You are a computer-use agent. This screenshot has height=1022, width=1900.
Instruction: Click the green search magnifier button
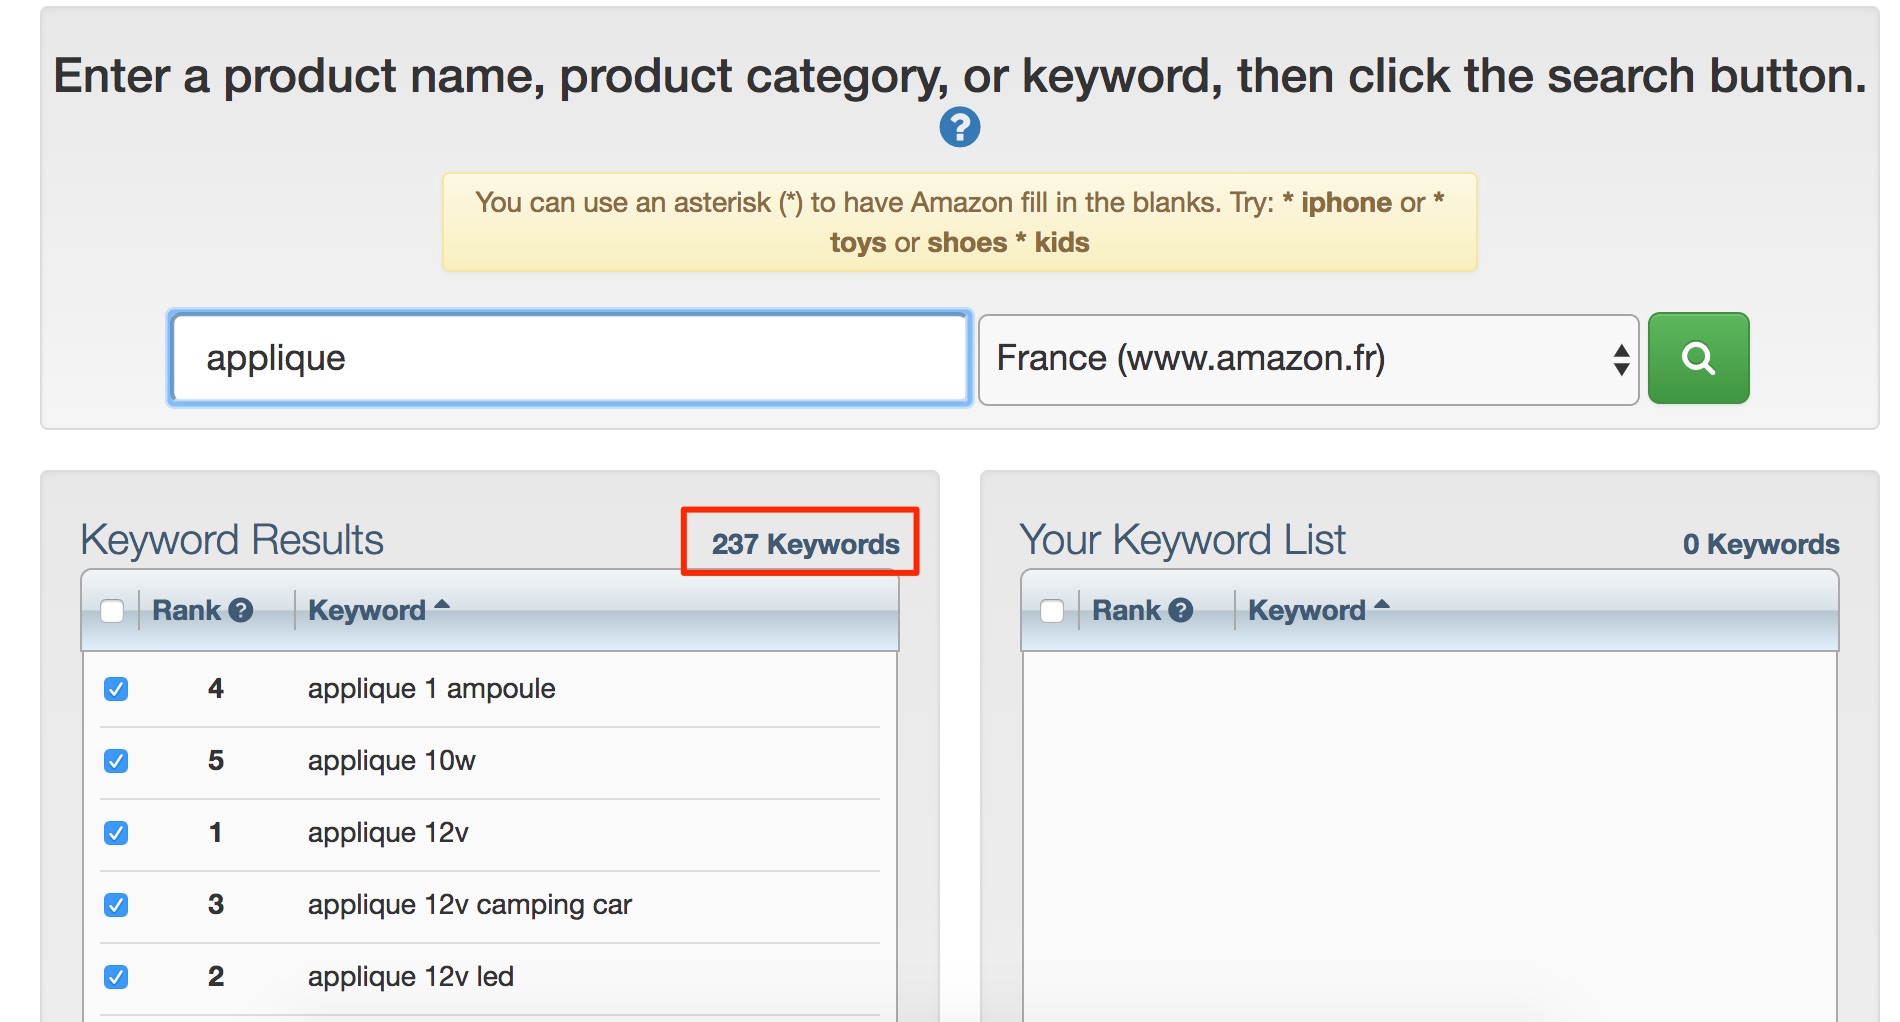tap(1698, 358)
